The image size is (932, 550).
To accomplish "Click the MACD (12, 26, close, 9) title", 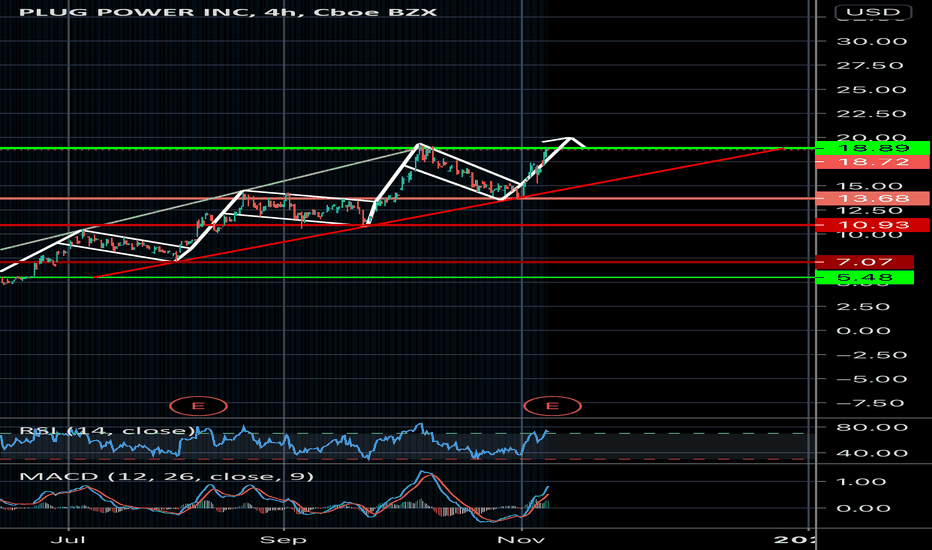I will [166, 476].
